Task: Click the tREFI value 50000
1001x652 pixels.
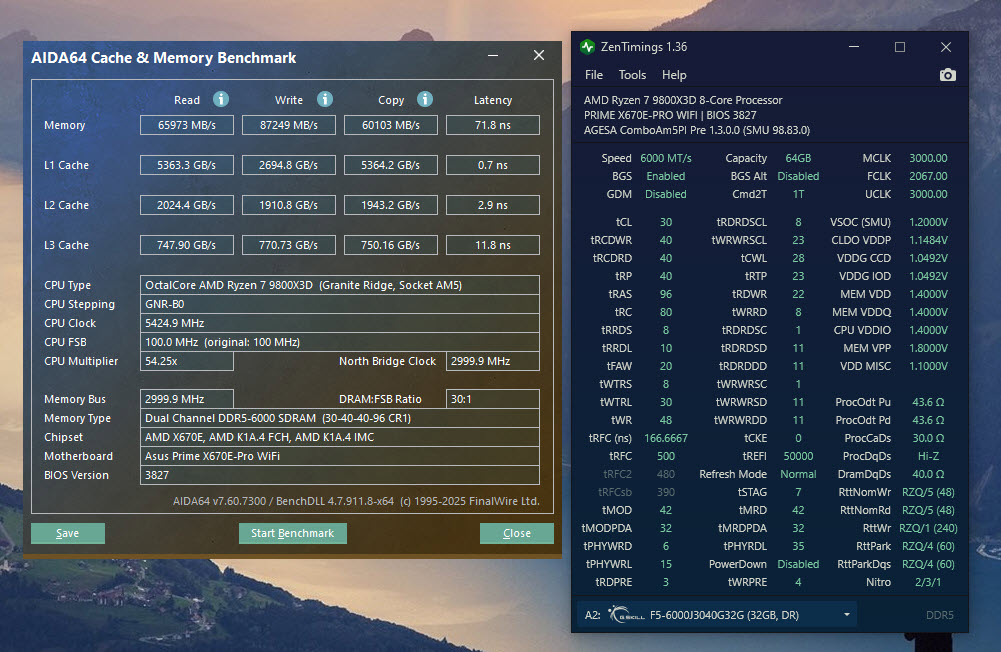Action: click(x=798, y=456)
